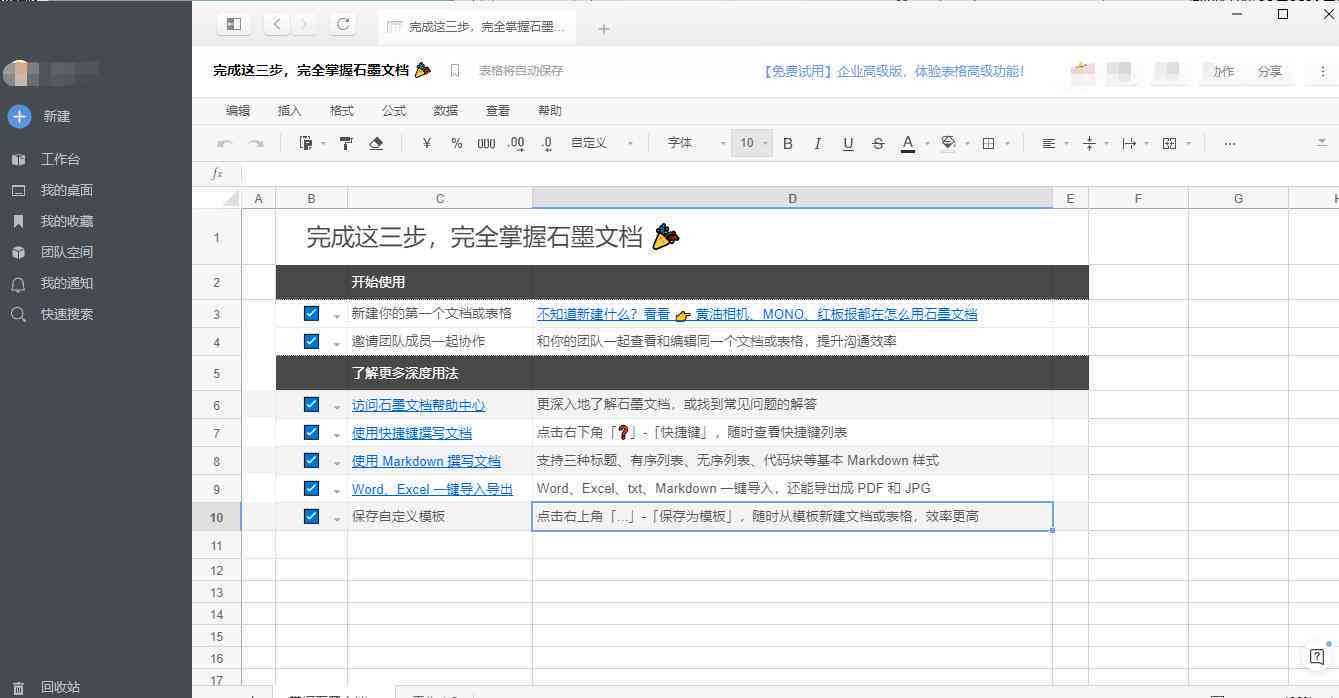Open the 【免费试用】企业高级版 promo link
The width and height of the screenshot is (1339, 698).
click(x=892, y=71)
